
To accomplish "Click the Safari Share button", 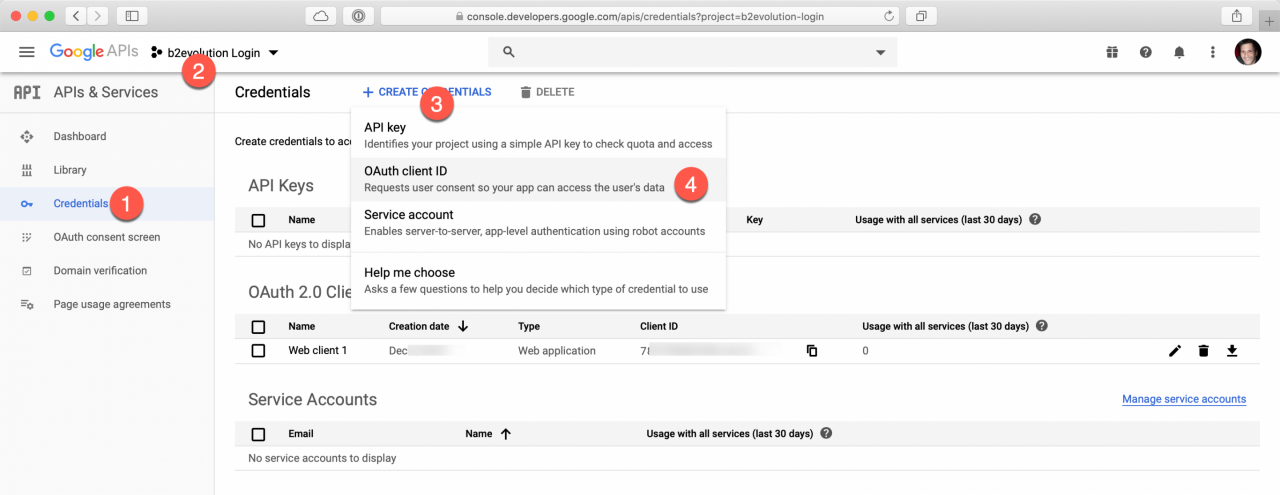I will point(1237,16).
